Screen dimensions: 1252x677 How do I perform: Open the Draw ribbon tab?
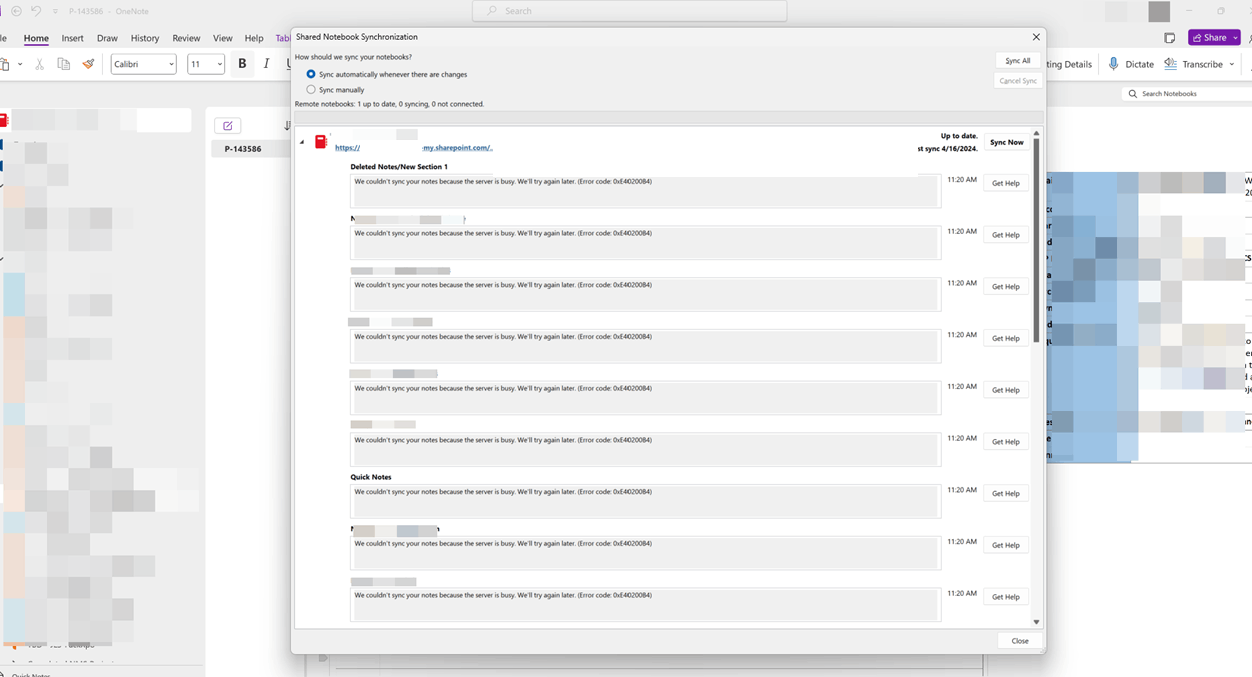(x=107, y=38)
